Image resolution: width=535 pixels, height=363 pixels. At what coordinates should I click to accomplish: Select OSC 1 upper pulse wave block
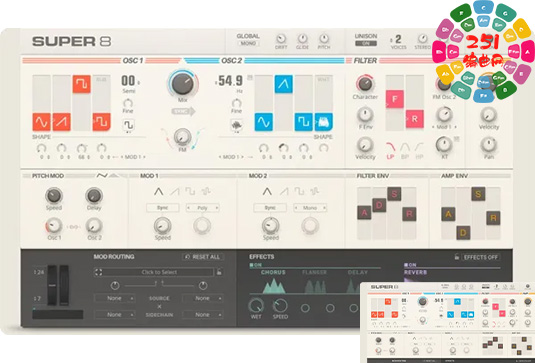coord(82,84)
